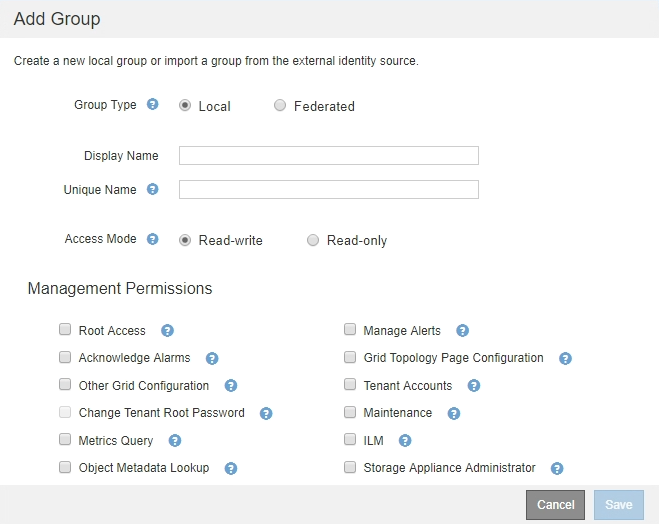Show Metrics Query help icon

click(175, 440)
